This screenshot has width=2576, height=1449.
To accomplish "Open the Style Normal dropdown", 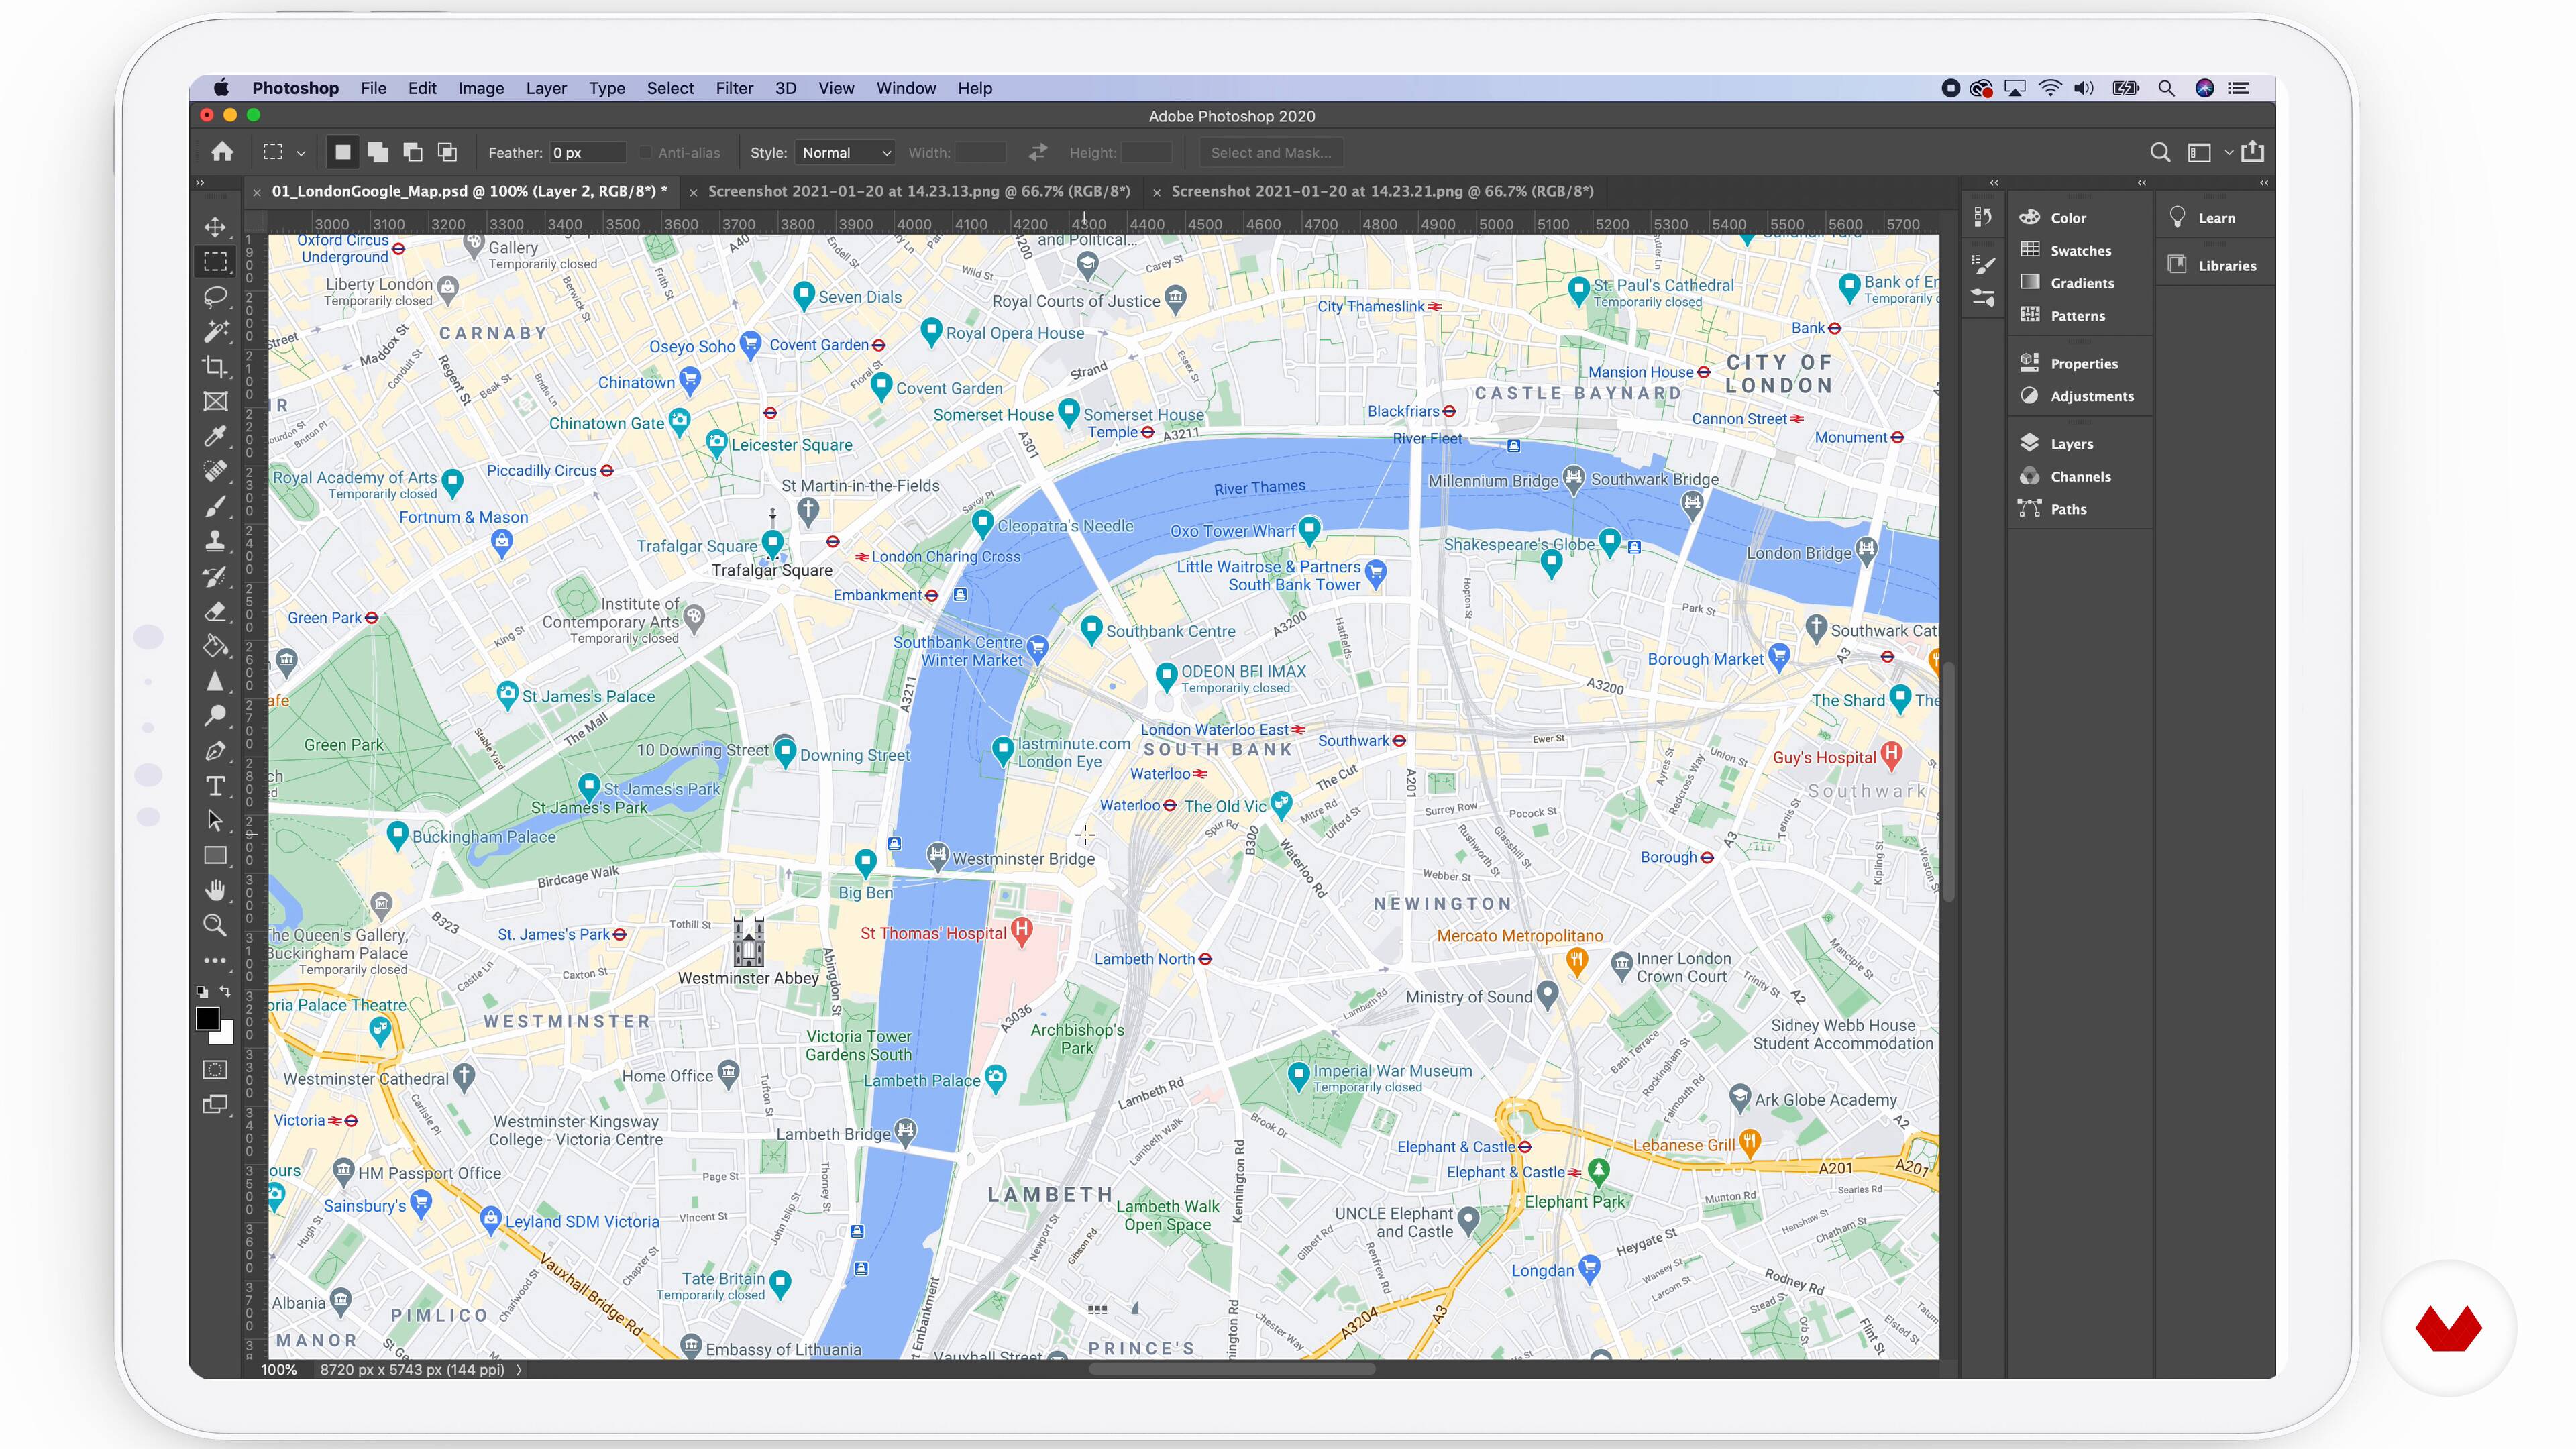I will 846,153.
